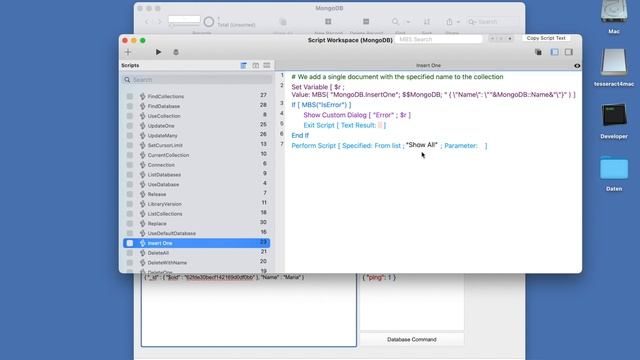This screenshot has width=640, height=360.
Task: Click the script icon beside Release
Action: click(x=142, y=194)
